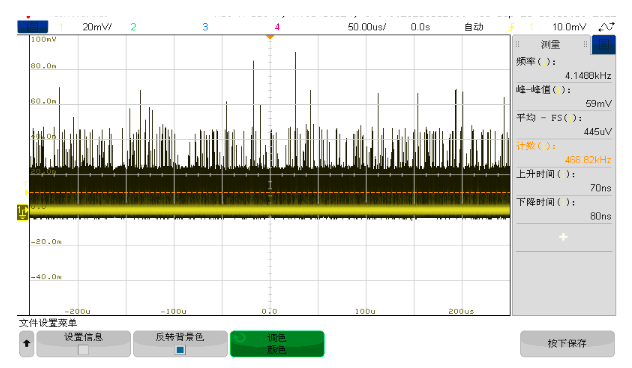Click the channel 1 ground marker on left edge
The image size is (632, 368).
[x=23, y=212]
